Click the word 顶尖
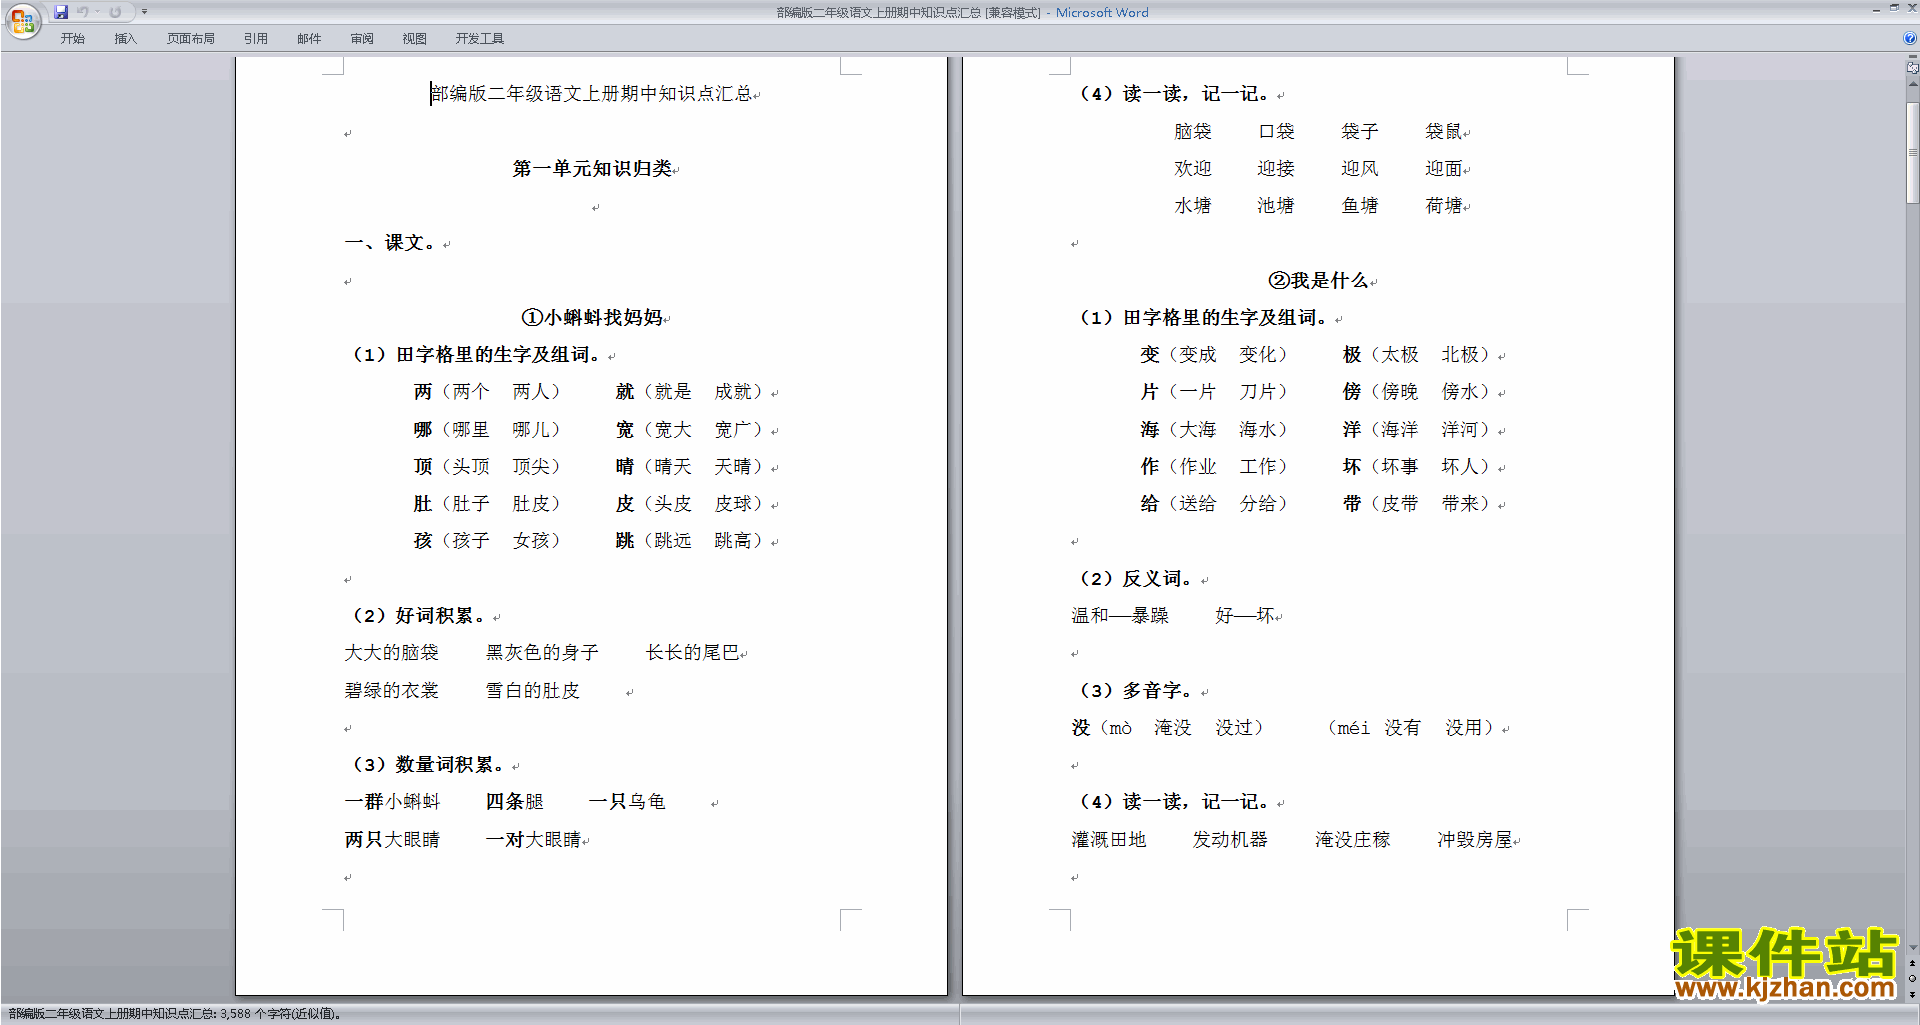Viewport: 1920px width, 1025px height. coord(531,467)
